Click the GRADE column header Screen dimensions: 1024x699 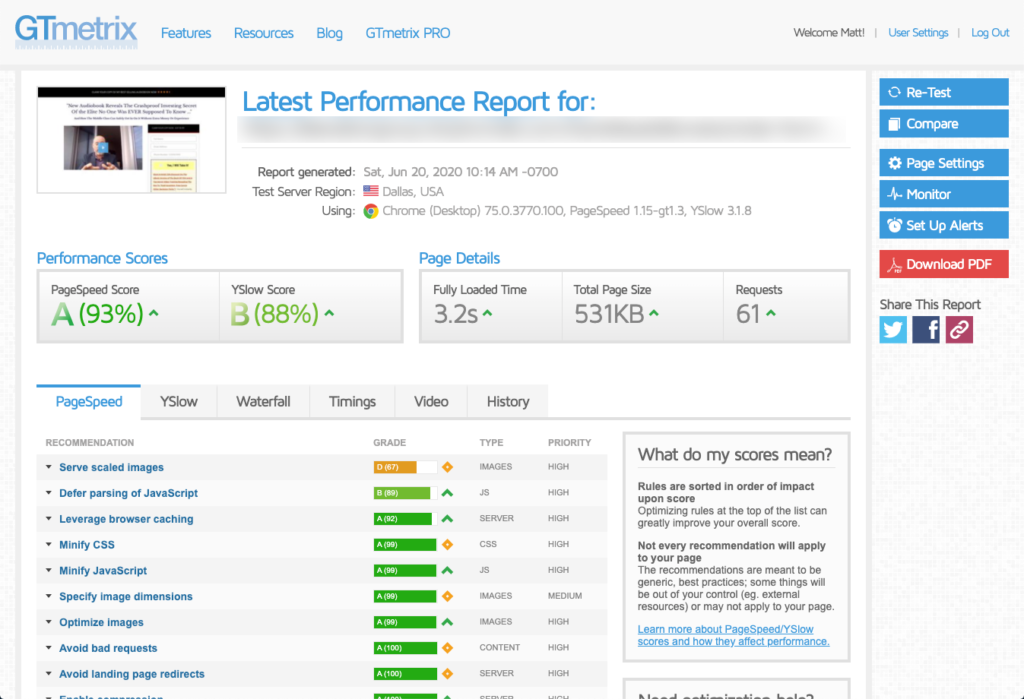390,442
